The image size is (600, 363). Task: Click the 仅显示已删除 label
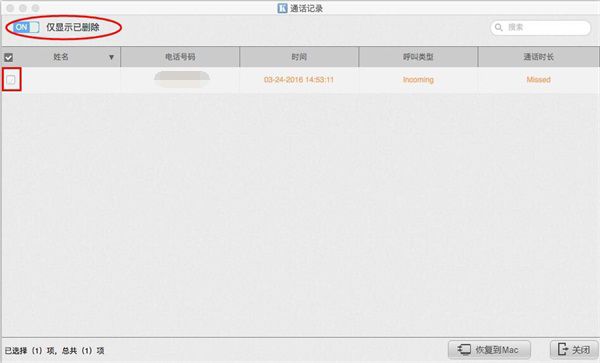click(x=73, y=27)
